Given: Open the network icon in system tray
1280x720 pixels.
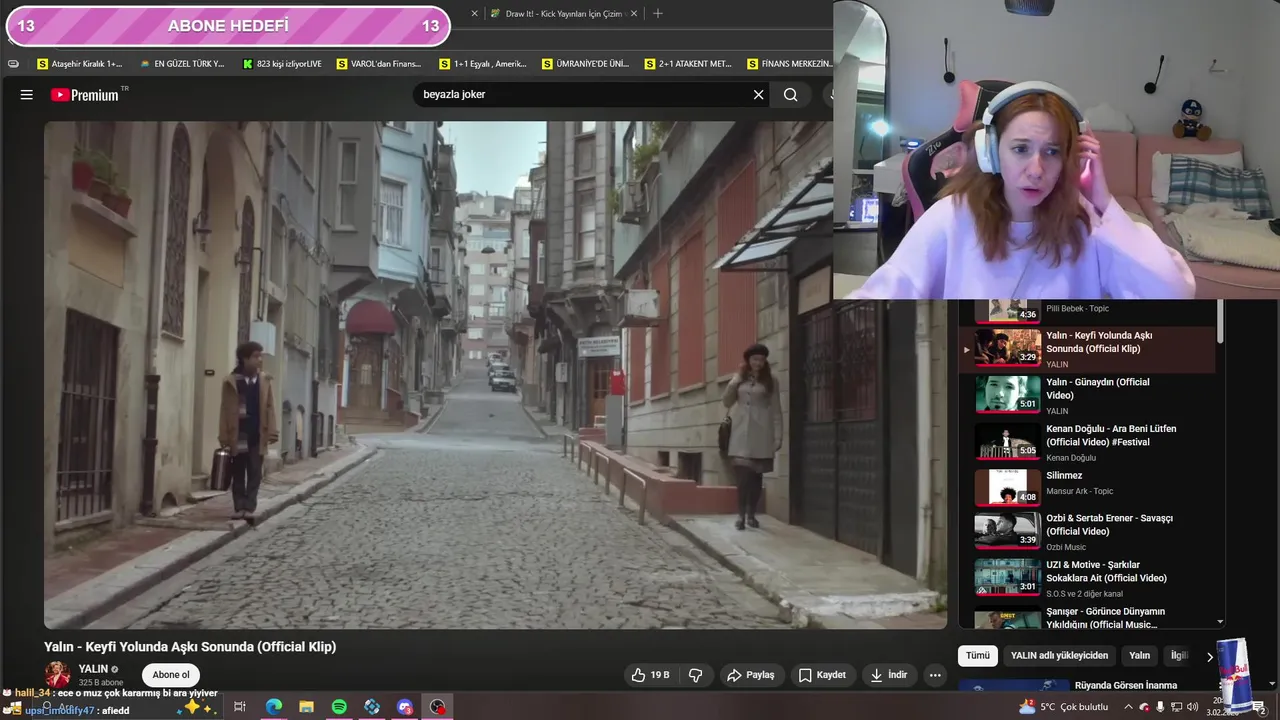Looking at the screenshot, I should pos(1176,707).
